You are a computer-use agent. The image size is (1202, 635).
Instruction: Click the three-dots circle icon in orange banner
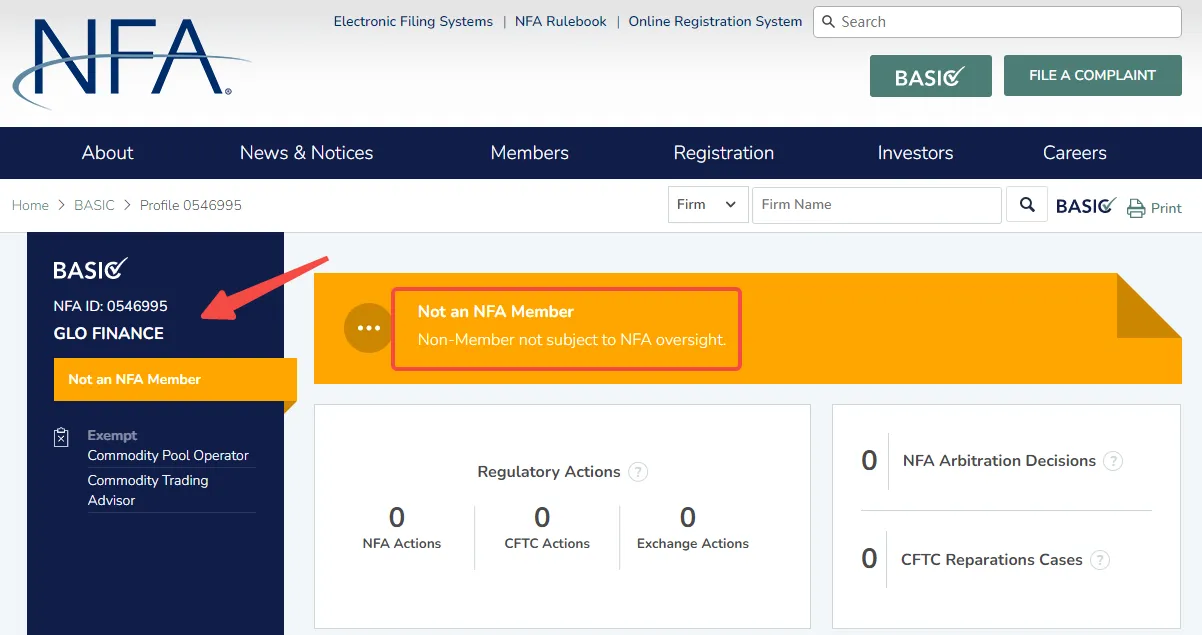(368, 327)
